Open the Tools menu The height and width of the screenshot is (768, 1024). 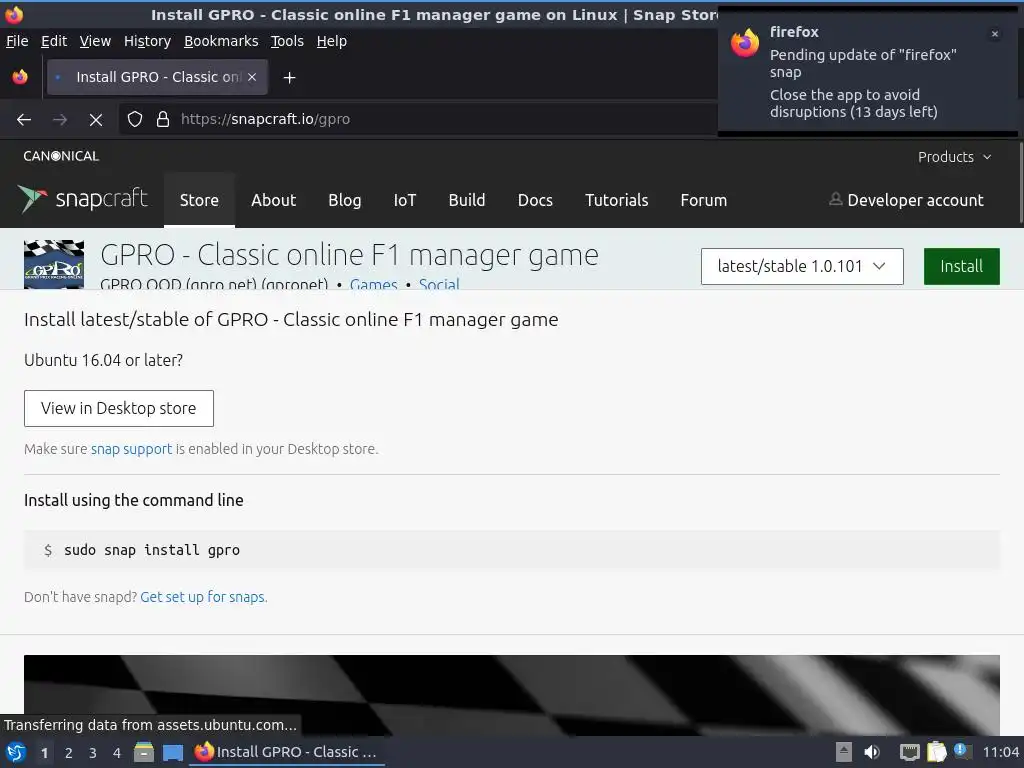(x=287, y=41)
